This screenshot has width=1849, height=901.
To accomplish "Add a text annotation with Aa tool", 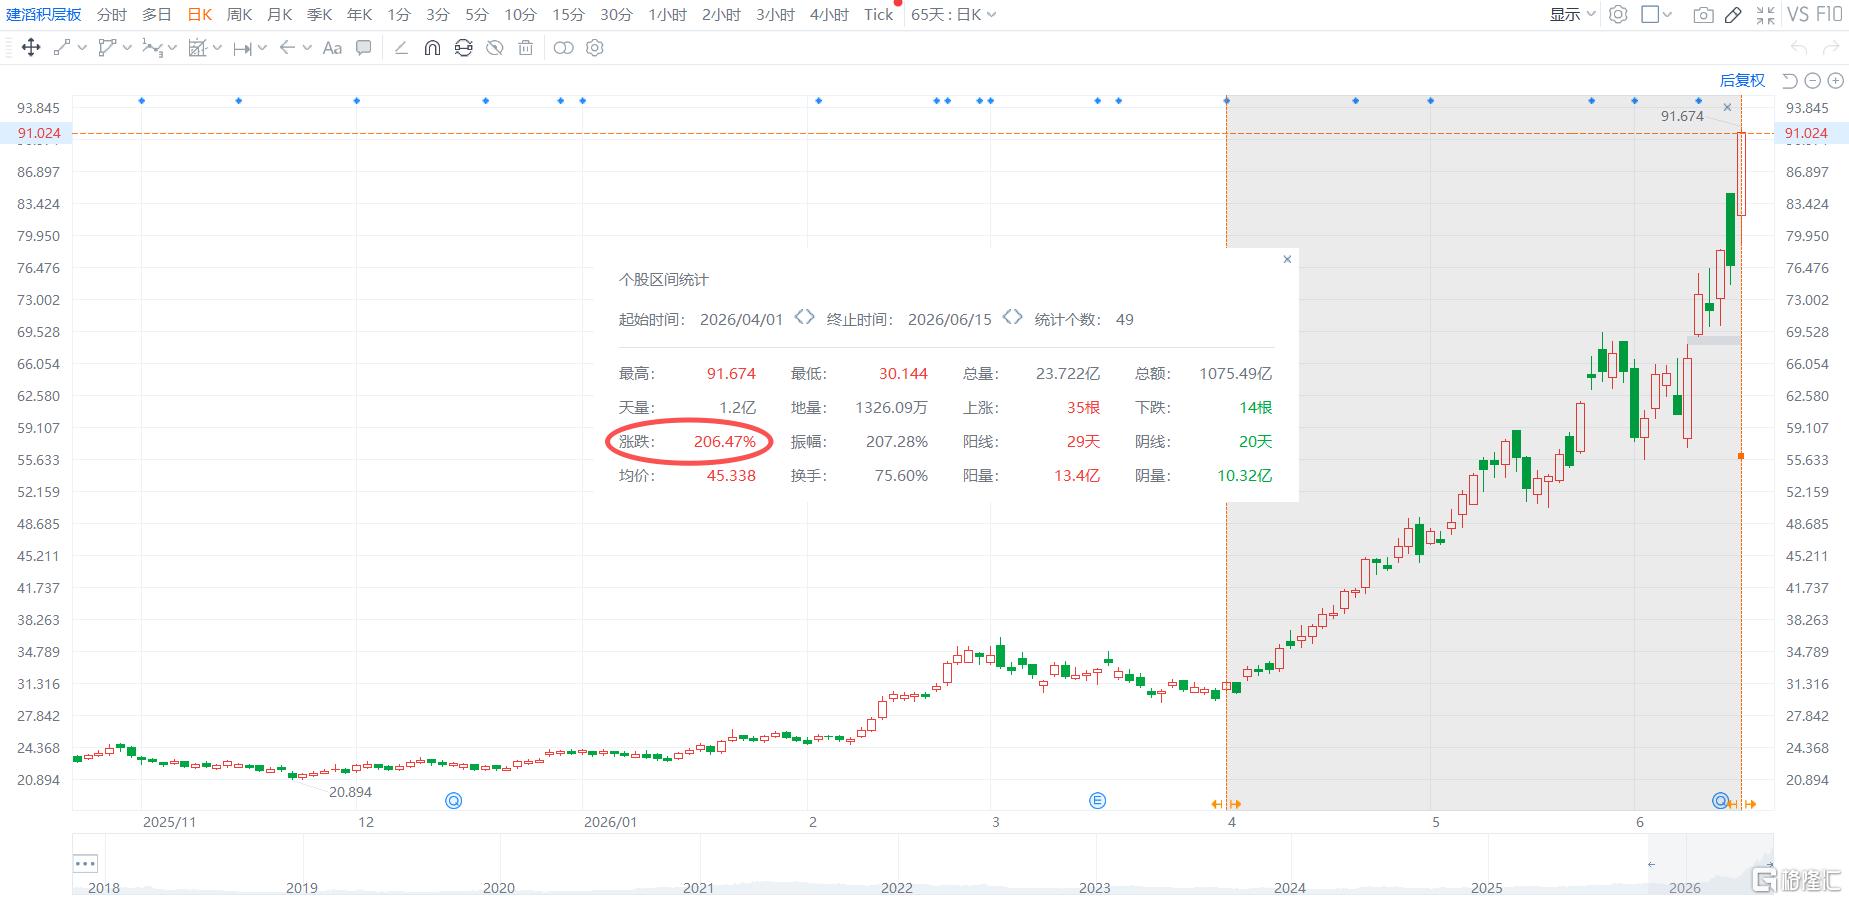I will (x=333, y=48).
